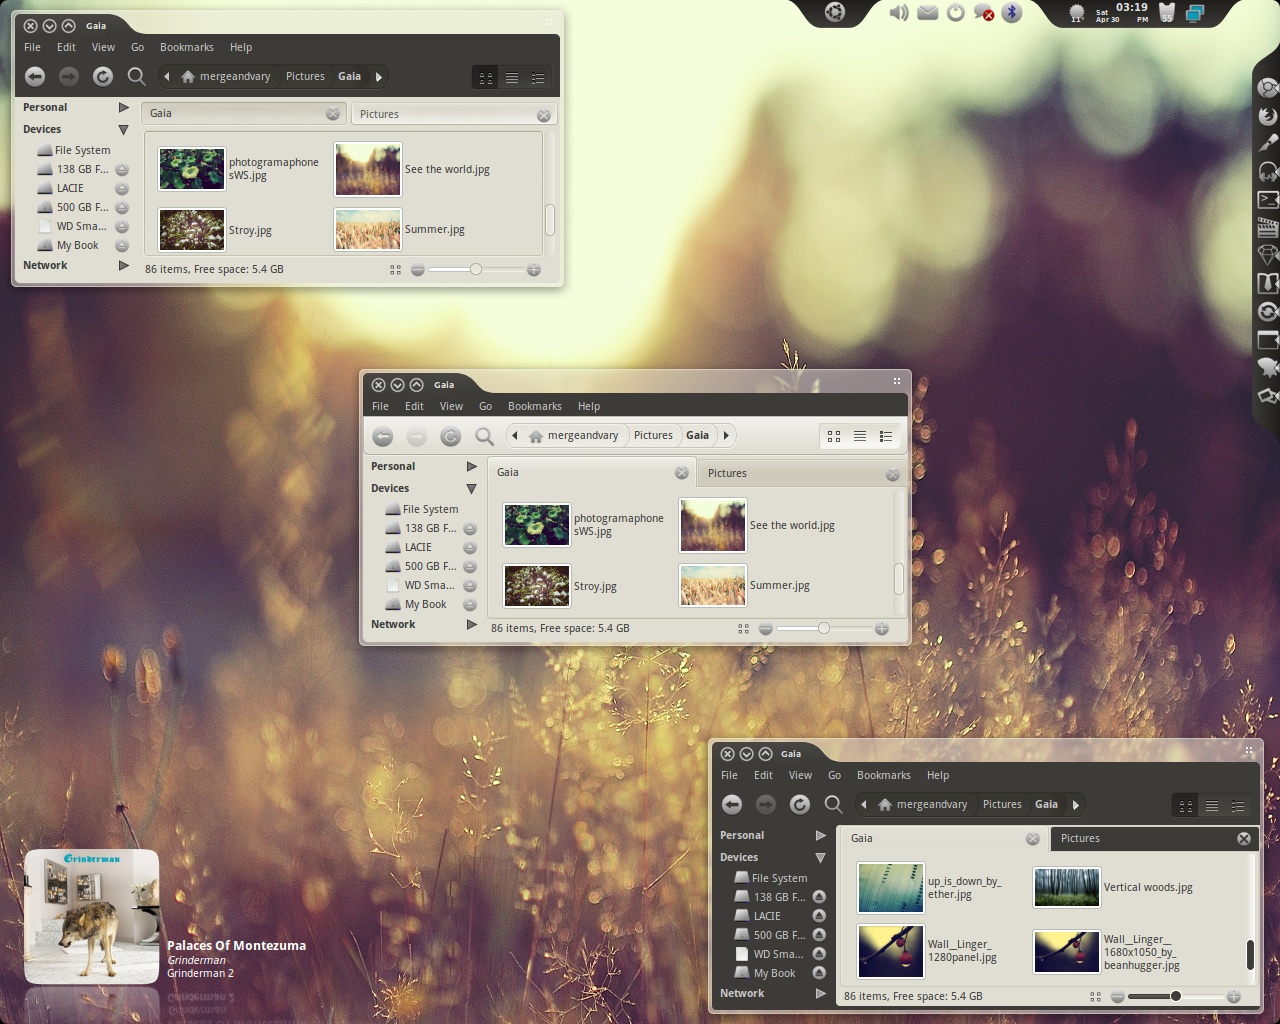Enable compact view in the light-toolbar window
1280x1024 pixels.
click(886, 436)
